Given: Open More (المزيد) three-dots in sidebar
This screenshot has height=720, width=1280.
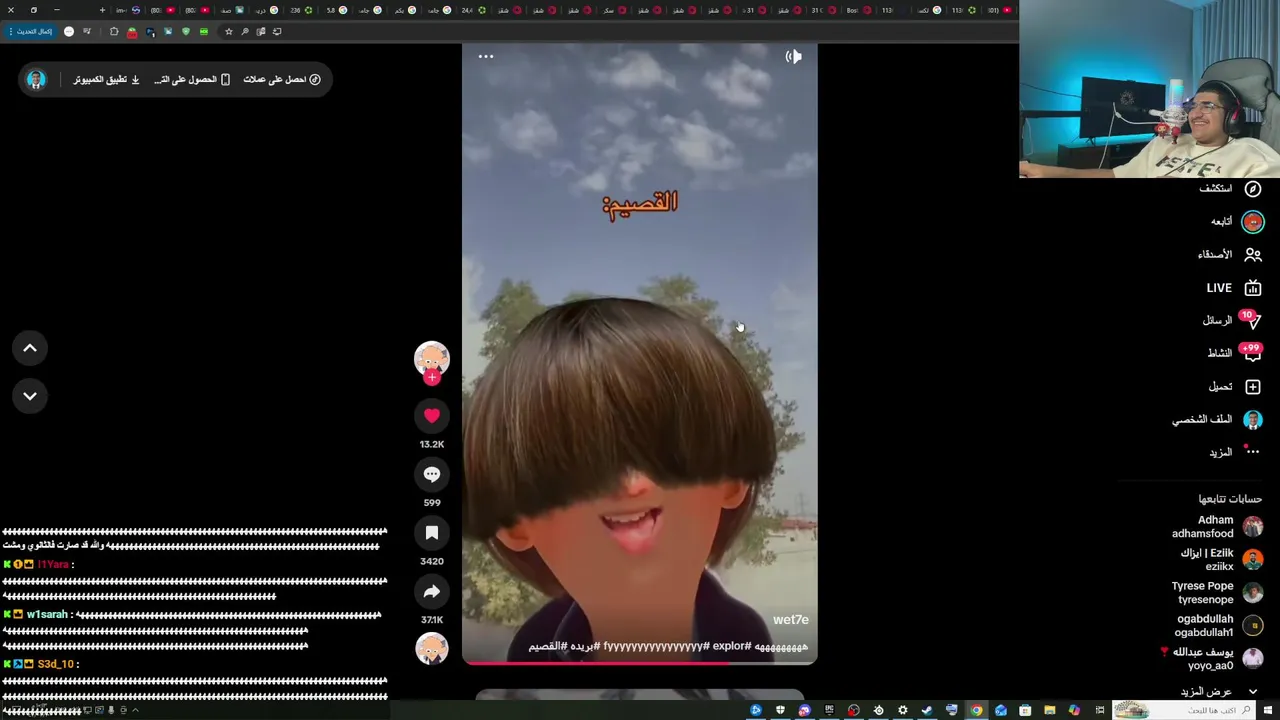Looking at the screenshot, I should [x=1235, y=452].
